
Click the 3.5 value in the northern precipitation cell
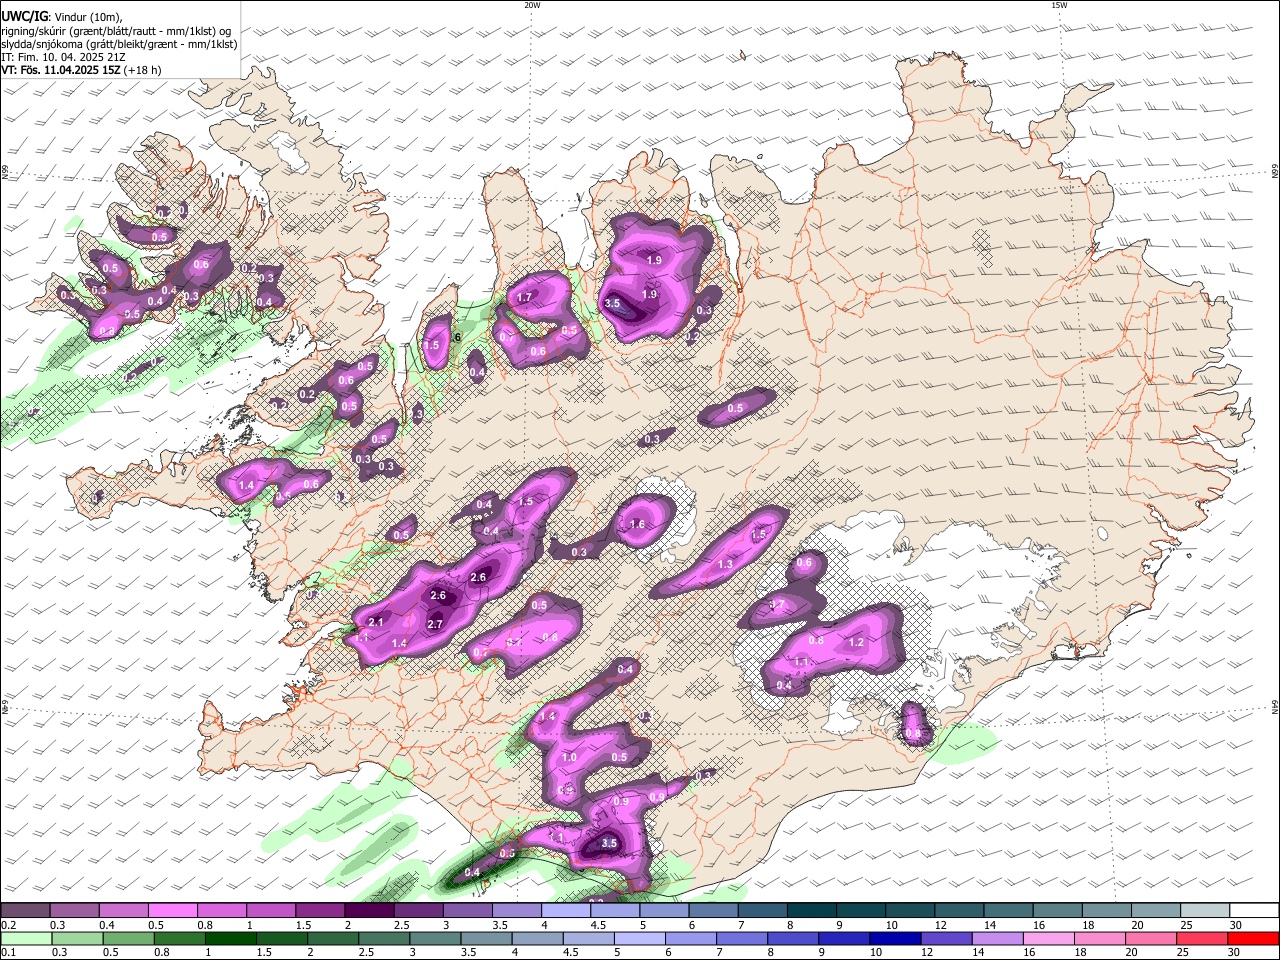613,303
